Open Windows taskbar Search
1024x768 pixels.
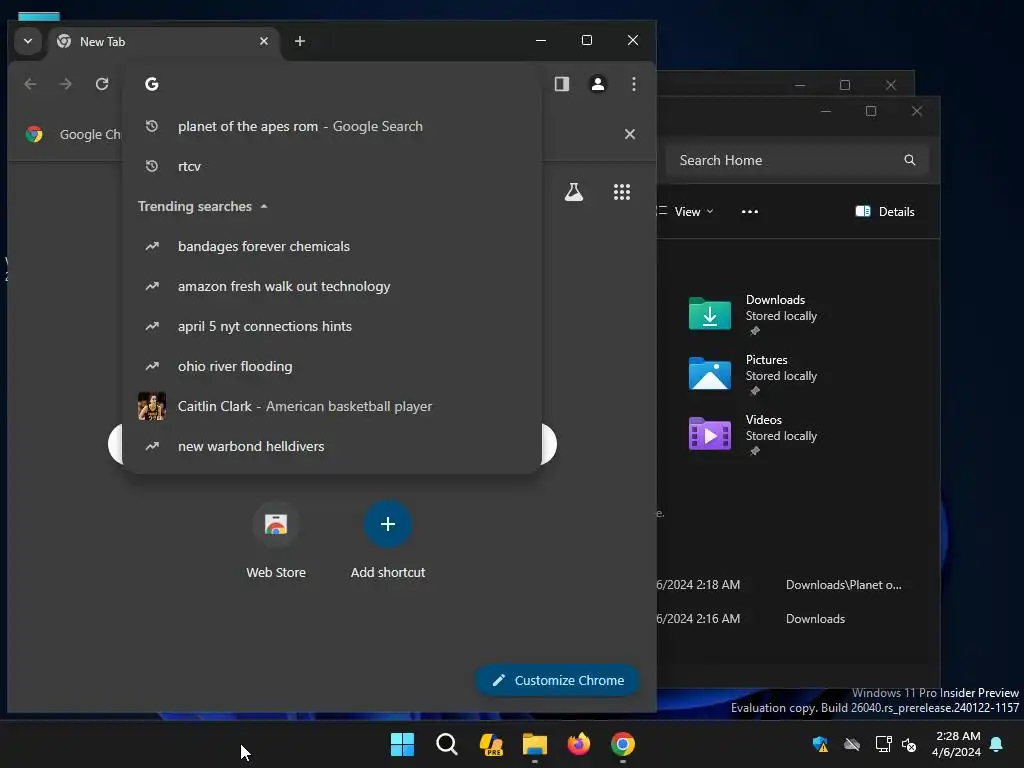point(447,744)
